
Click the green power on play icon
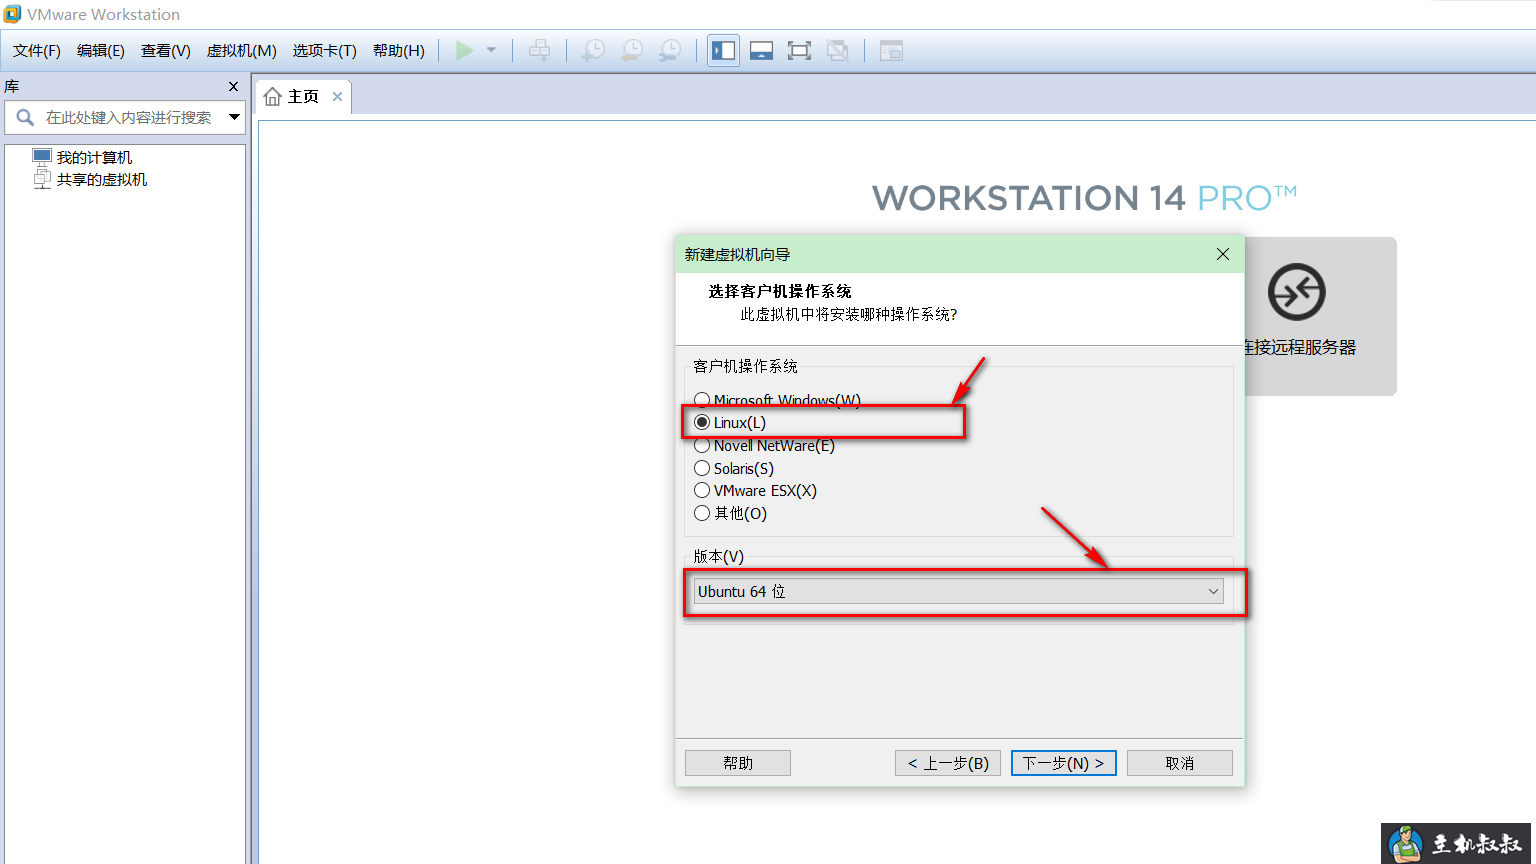pyautogui.click(x=465, y=50)
